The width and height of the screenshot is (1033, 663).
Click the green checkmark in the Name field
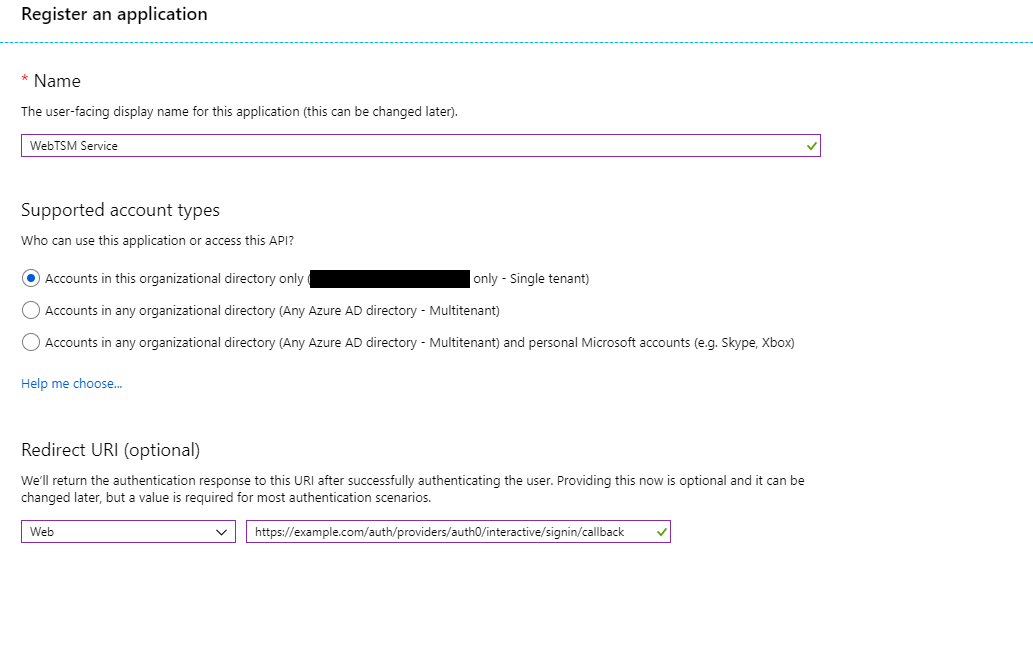tap(811, 146)
